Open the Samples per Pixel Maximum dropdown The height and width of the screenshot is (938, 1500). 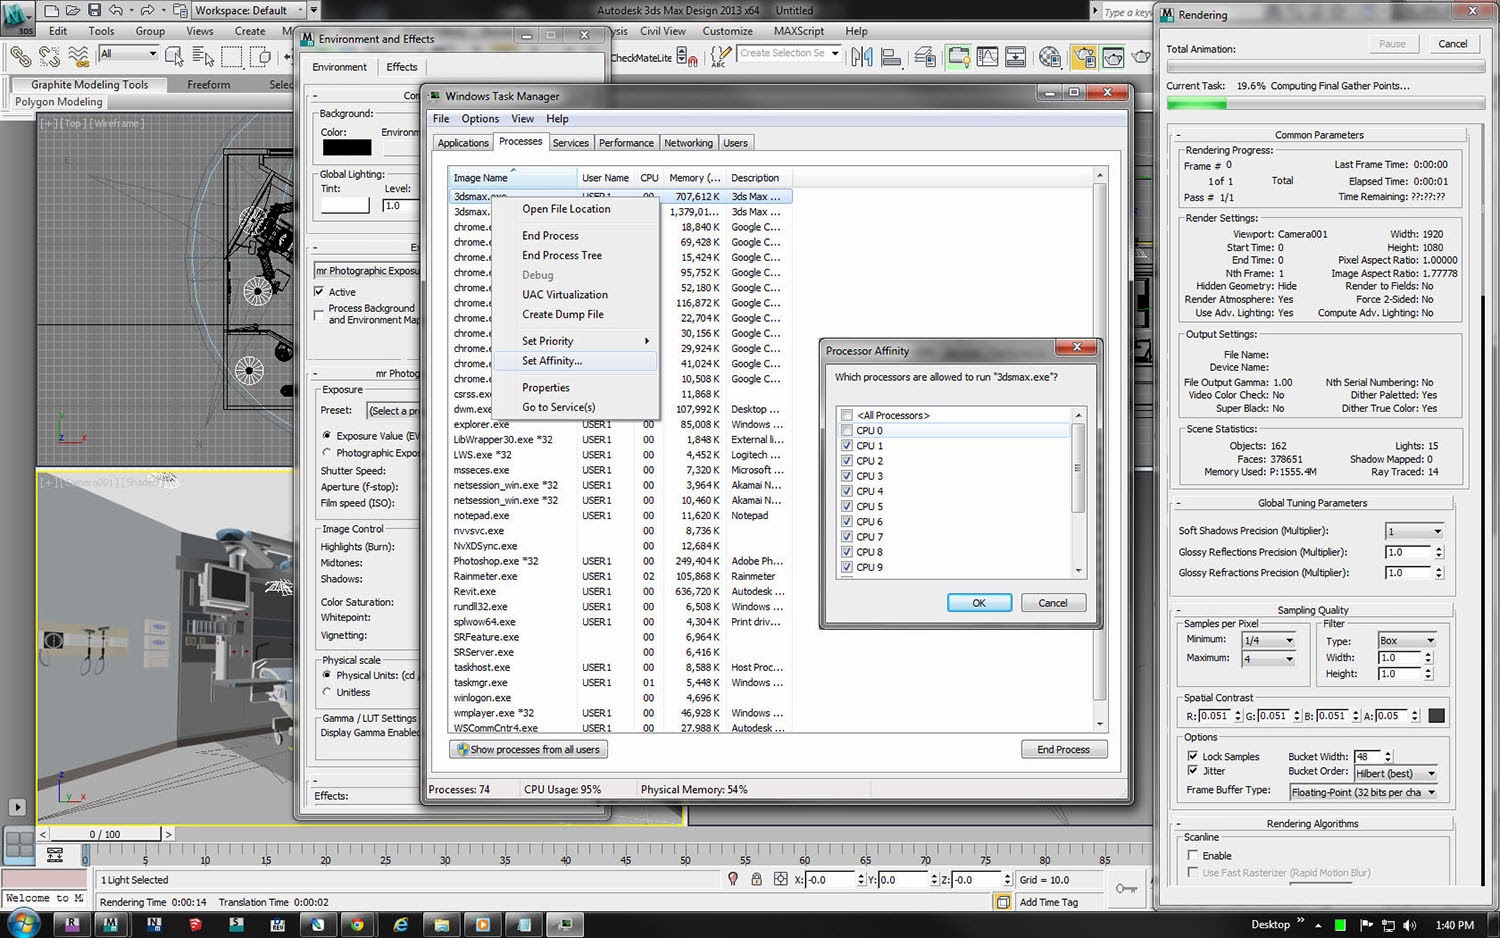1268,659
